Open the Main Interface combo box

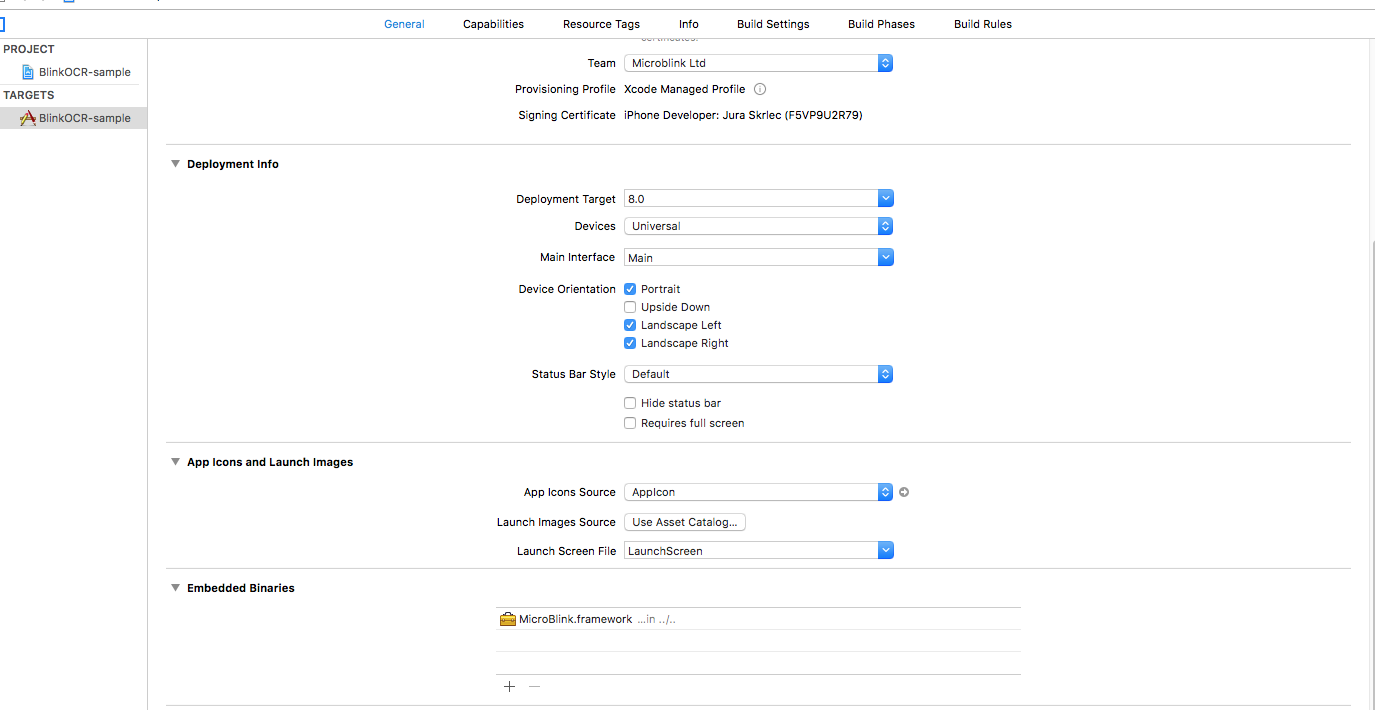(x=886, y=258)
